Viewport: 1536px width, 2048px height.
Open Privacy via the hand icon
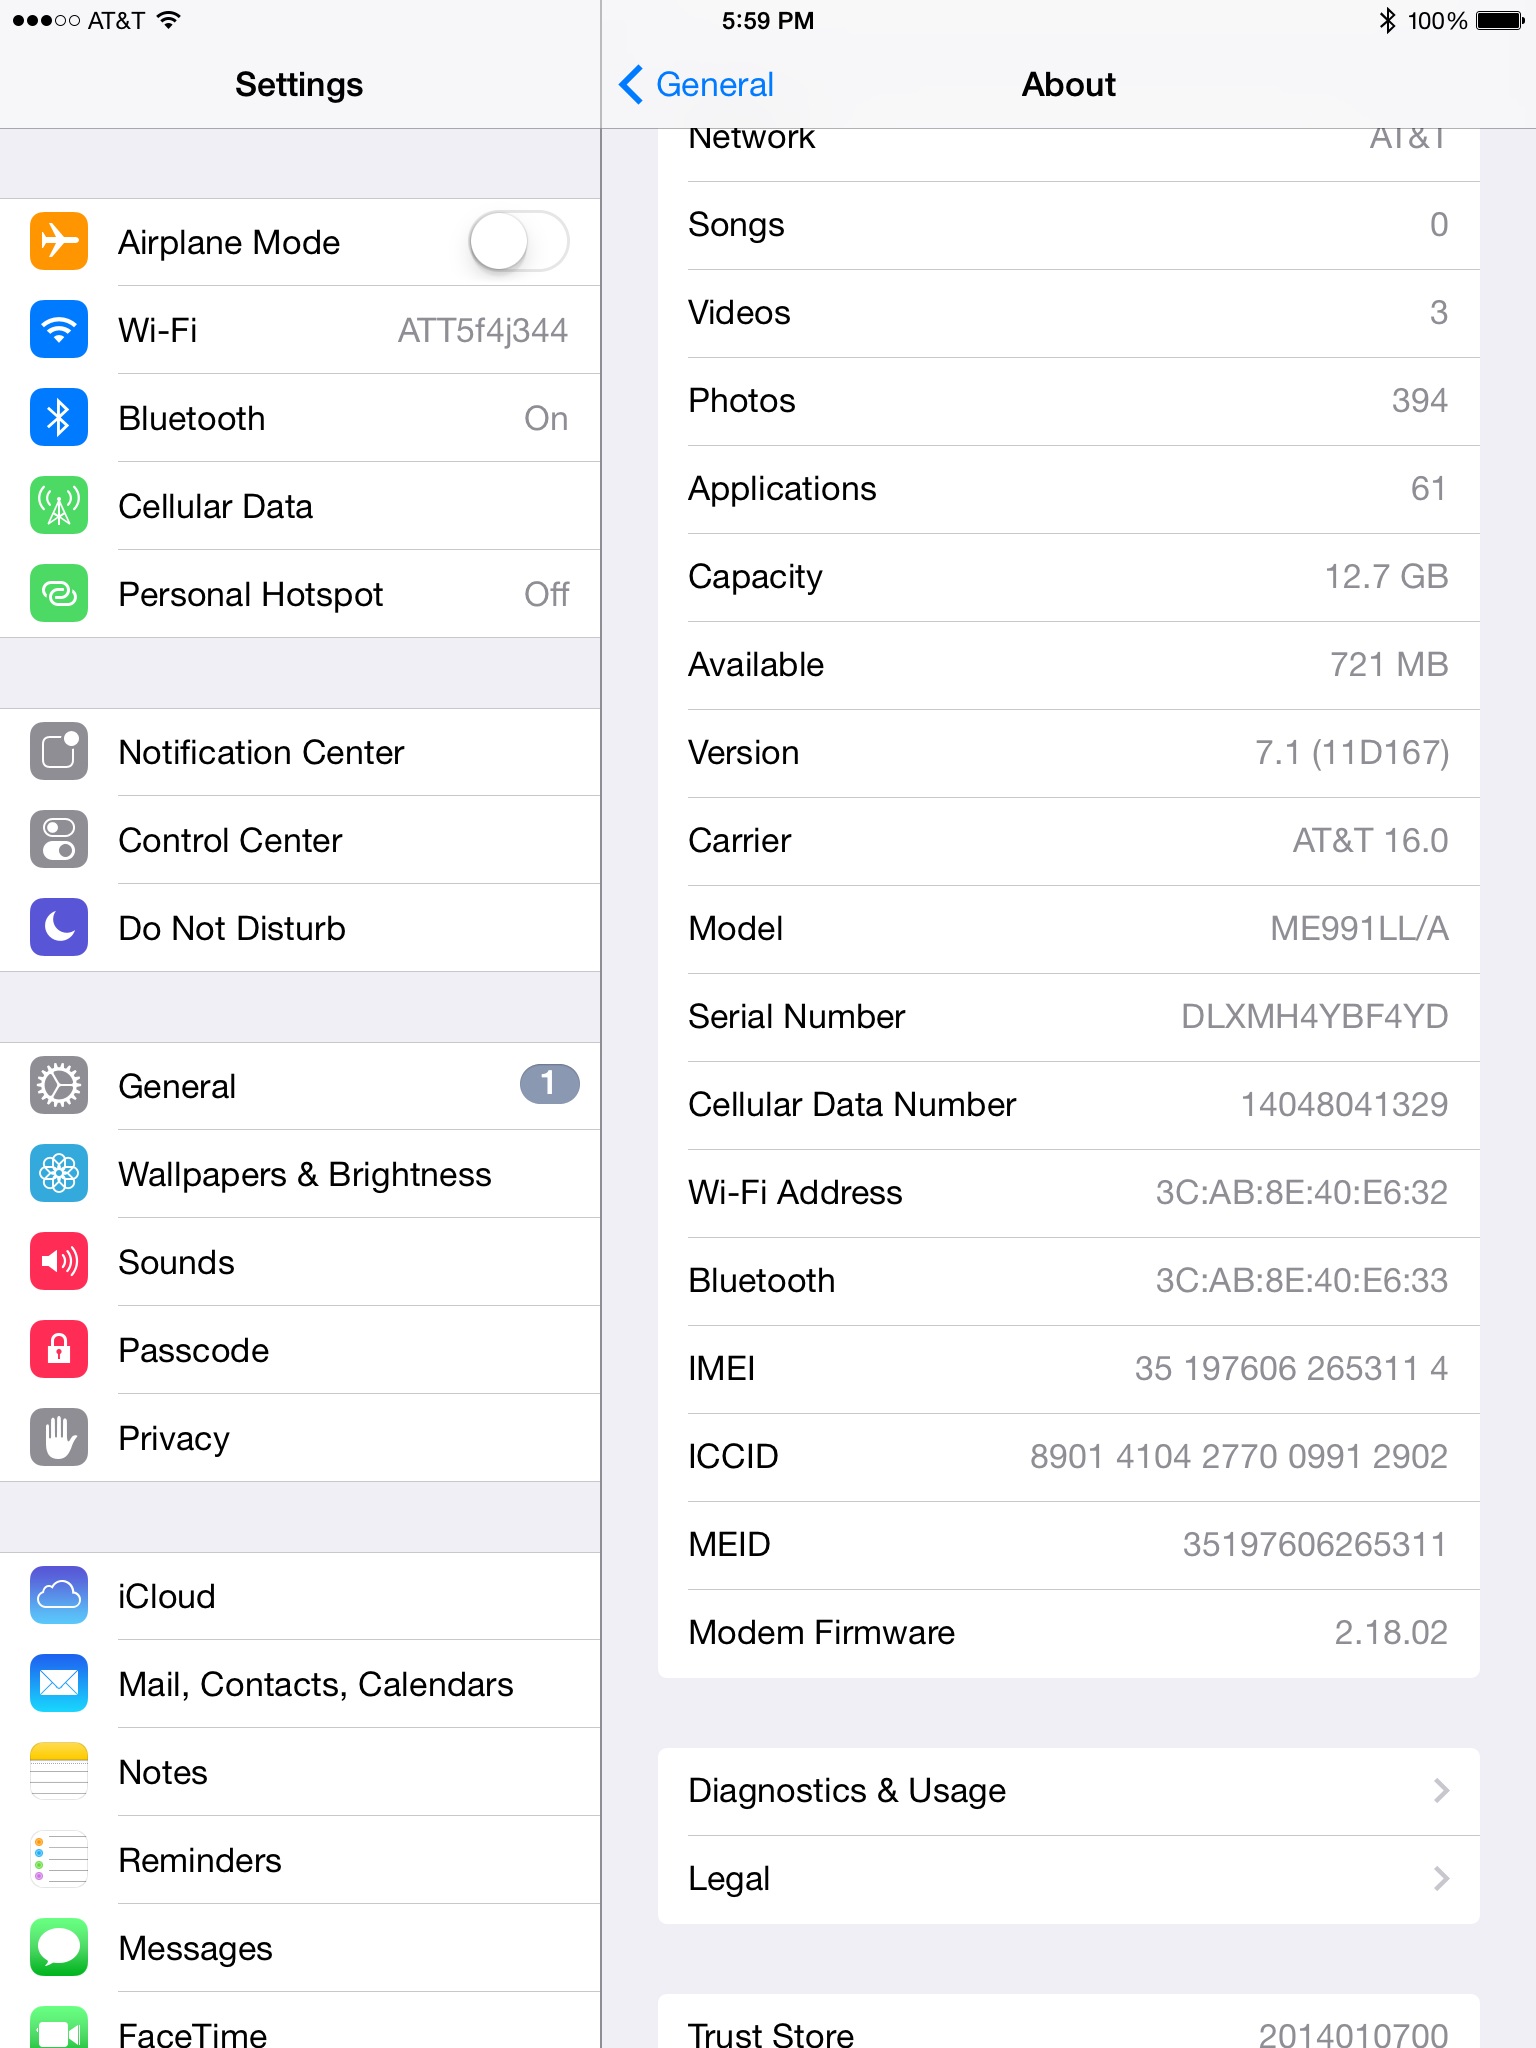tap(59, 1437)
